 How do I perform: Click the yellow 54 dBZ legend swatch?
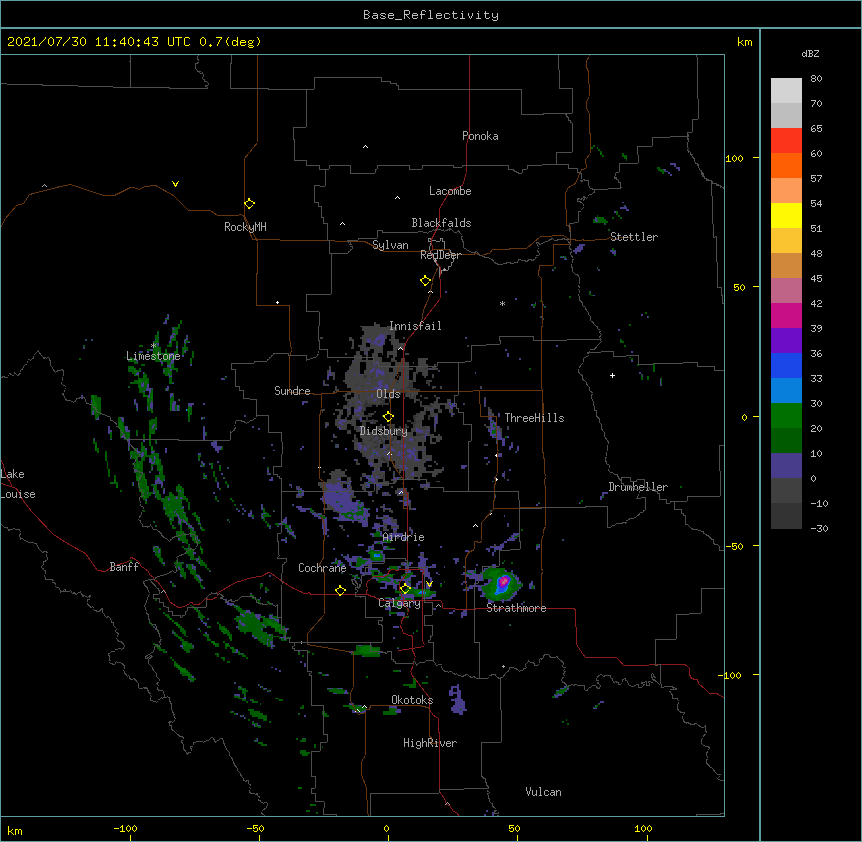point(786,216)
